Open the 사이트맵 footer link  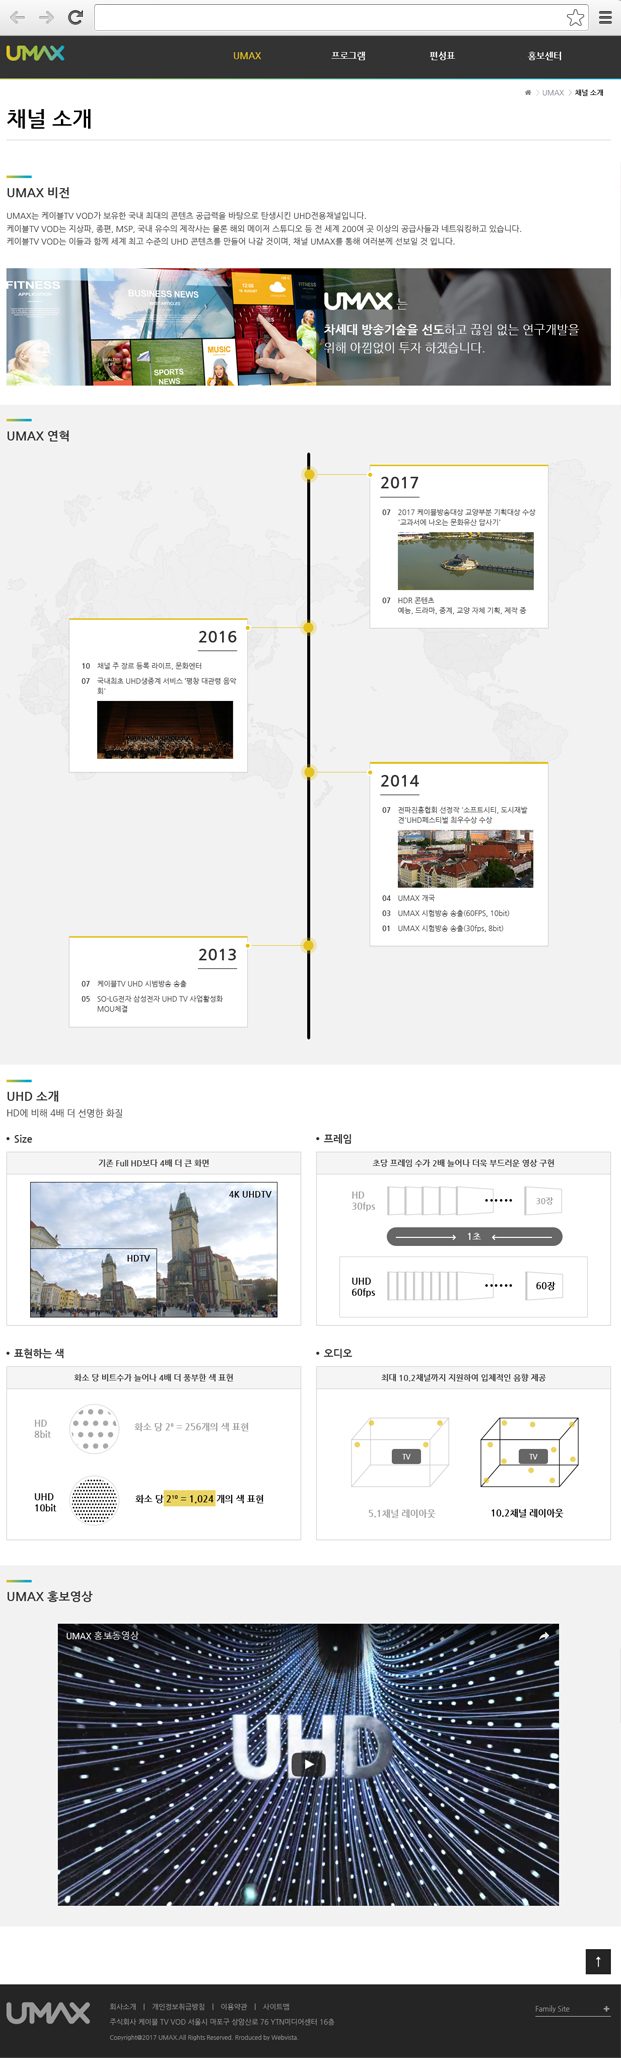pyautogui.click(x=276, y=2006)
